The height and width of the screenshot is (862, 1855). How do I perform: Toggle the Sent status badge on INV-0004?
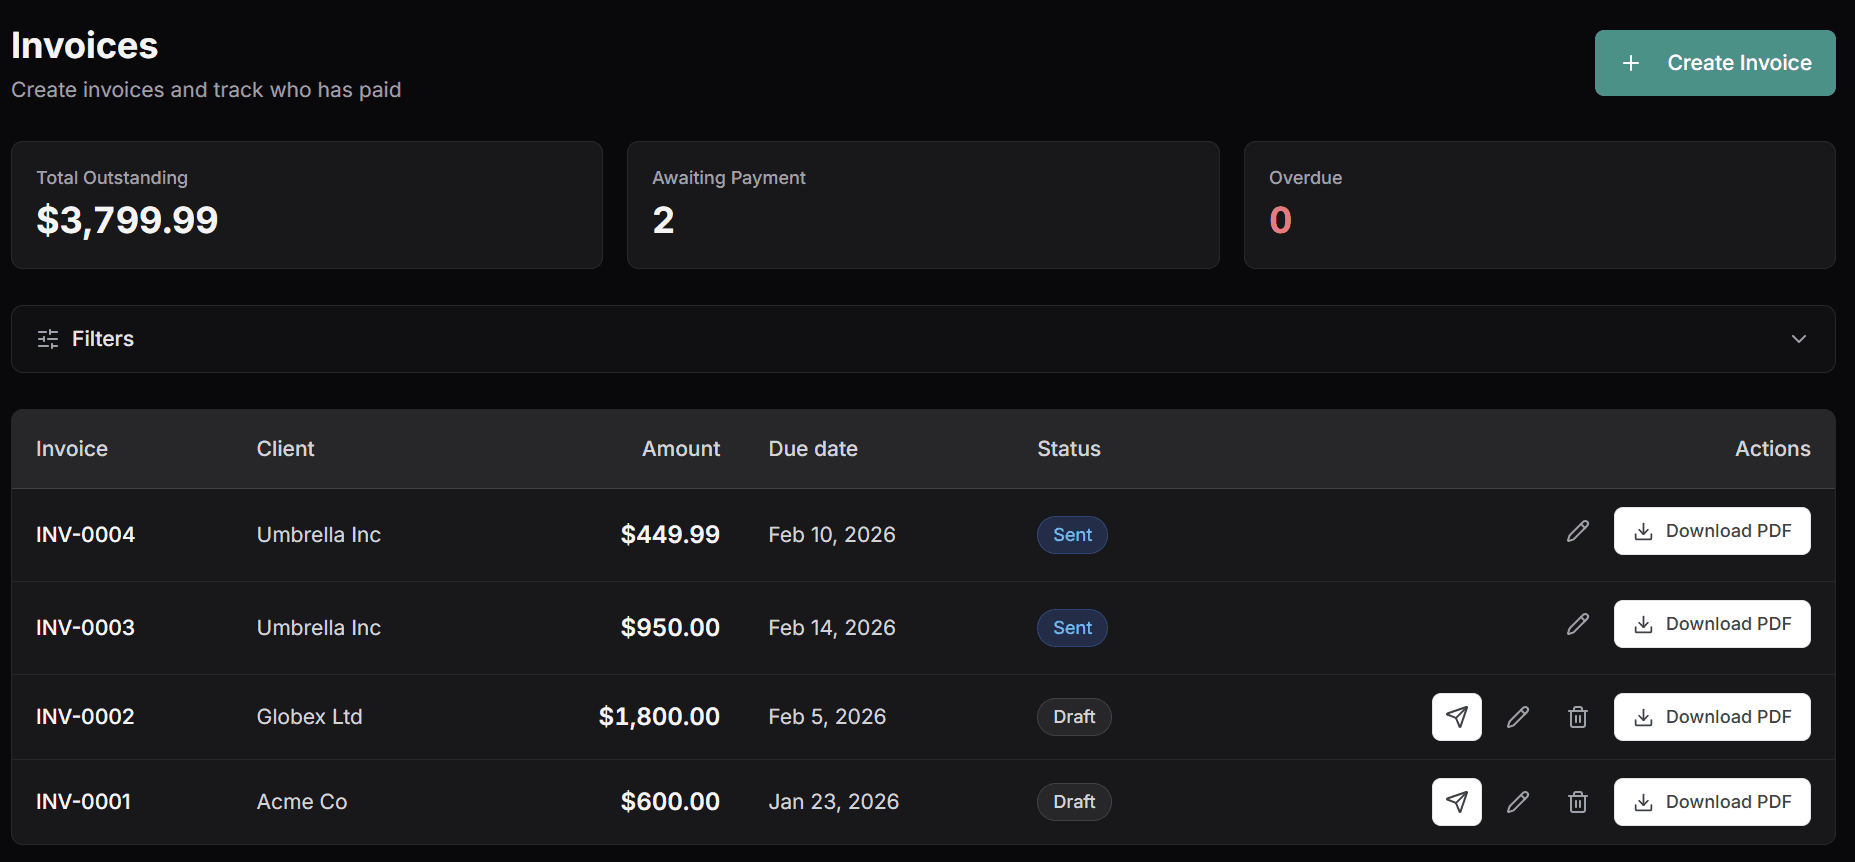[1072, 534]
